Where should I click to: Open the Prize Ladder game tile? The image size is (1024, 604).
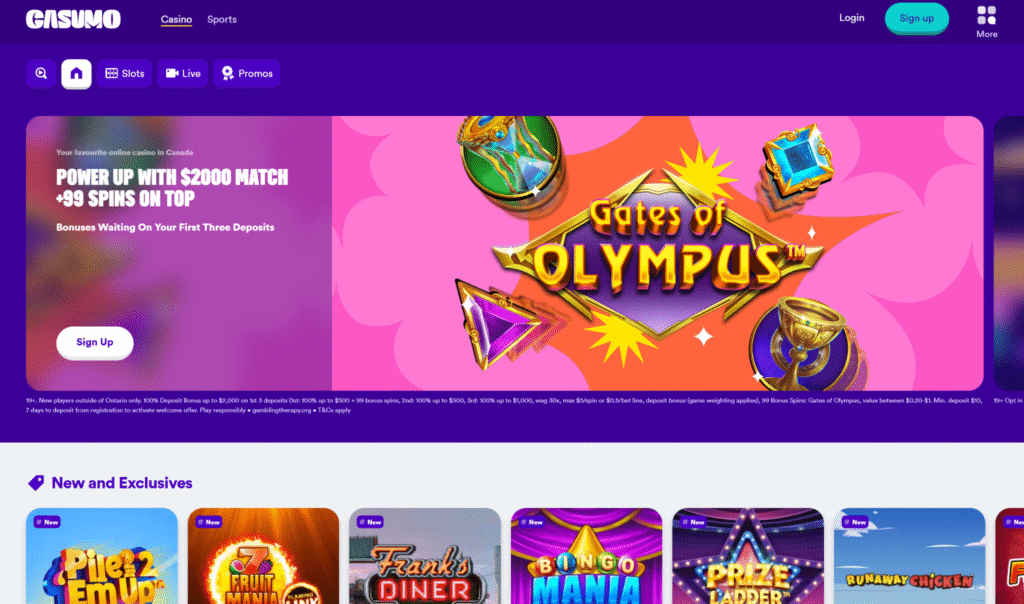point(748,556)
